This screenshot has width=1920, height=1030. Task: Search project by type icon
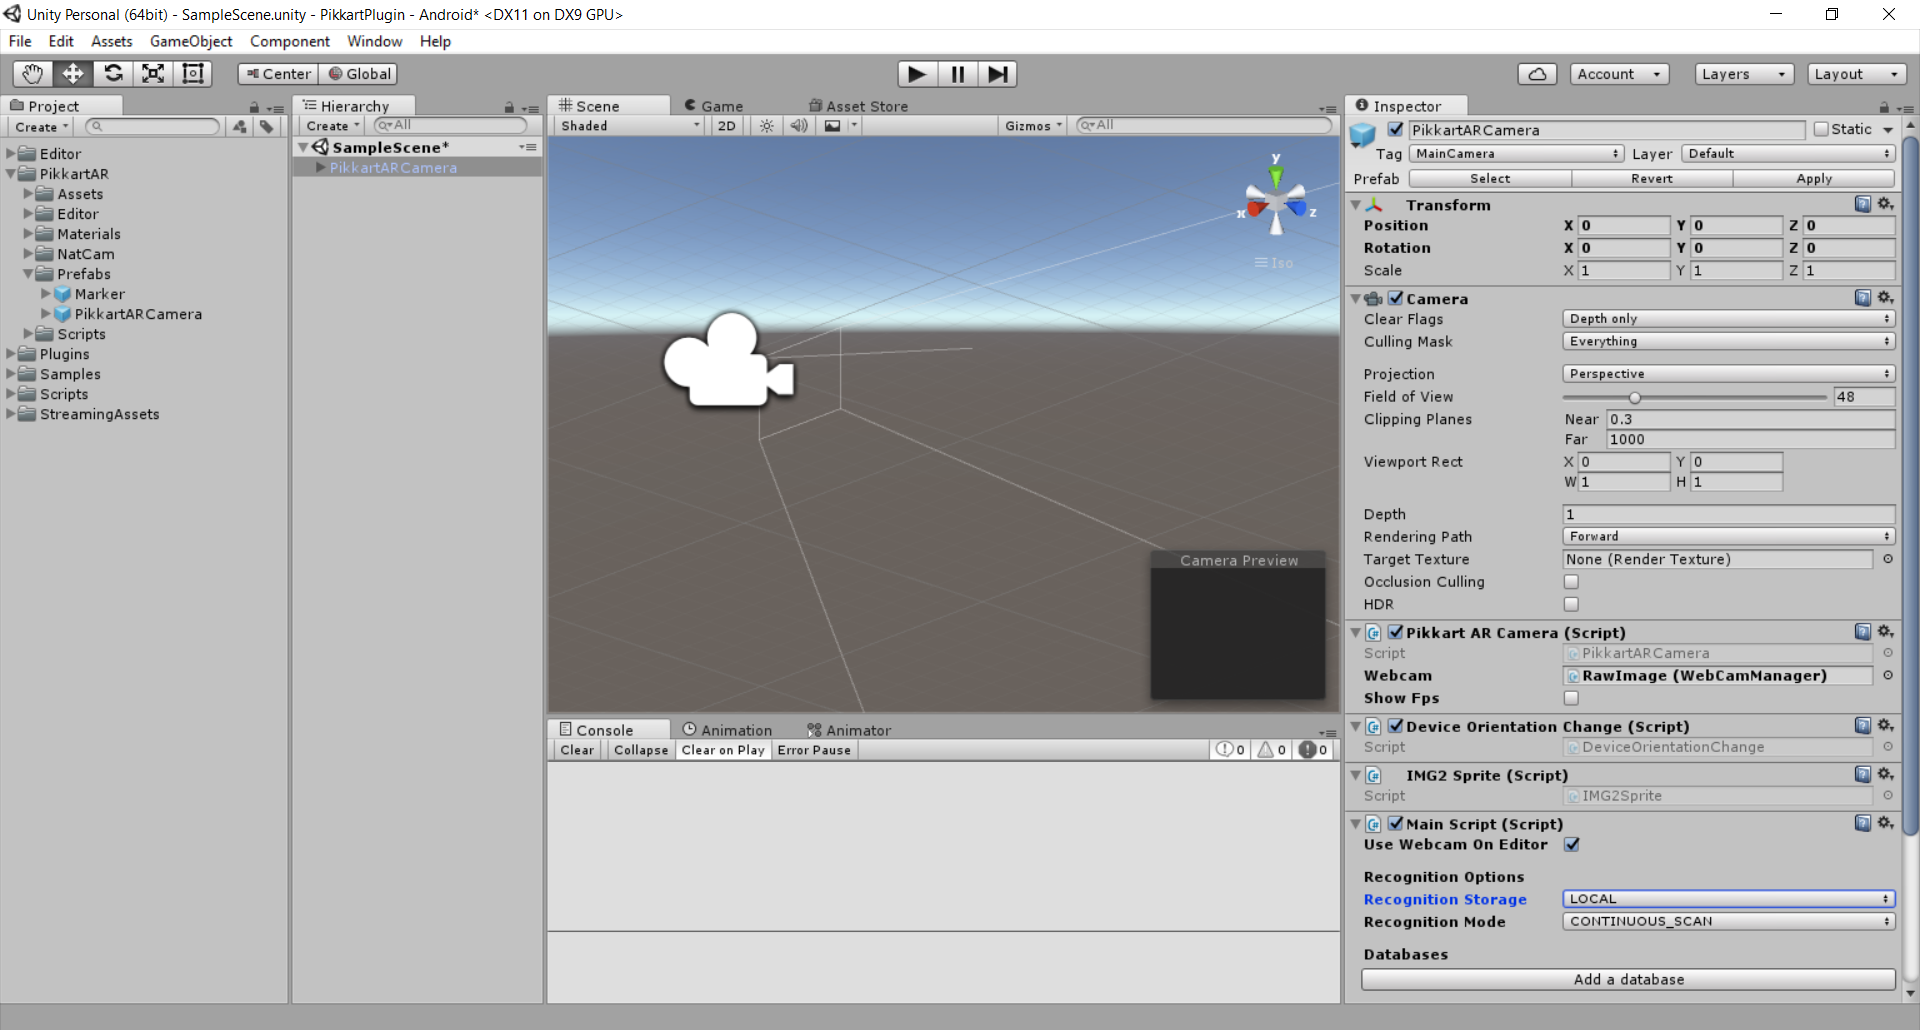(x=240, y=127)
